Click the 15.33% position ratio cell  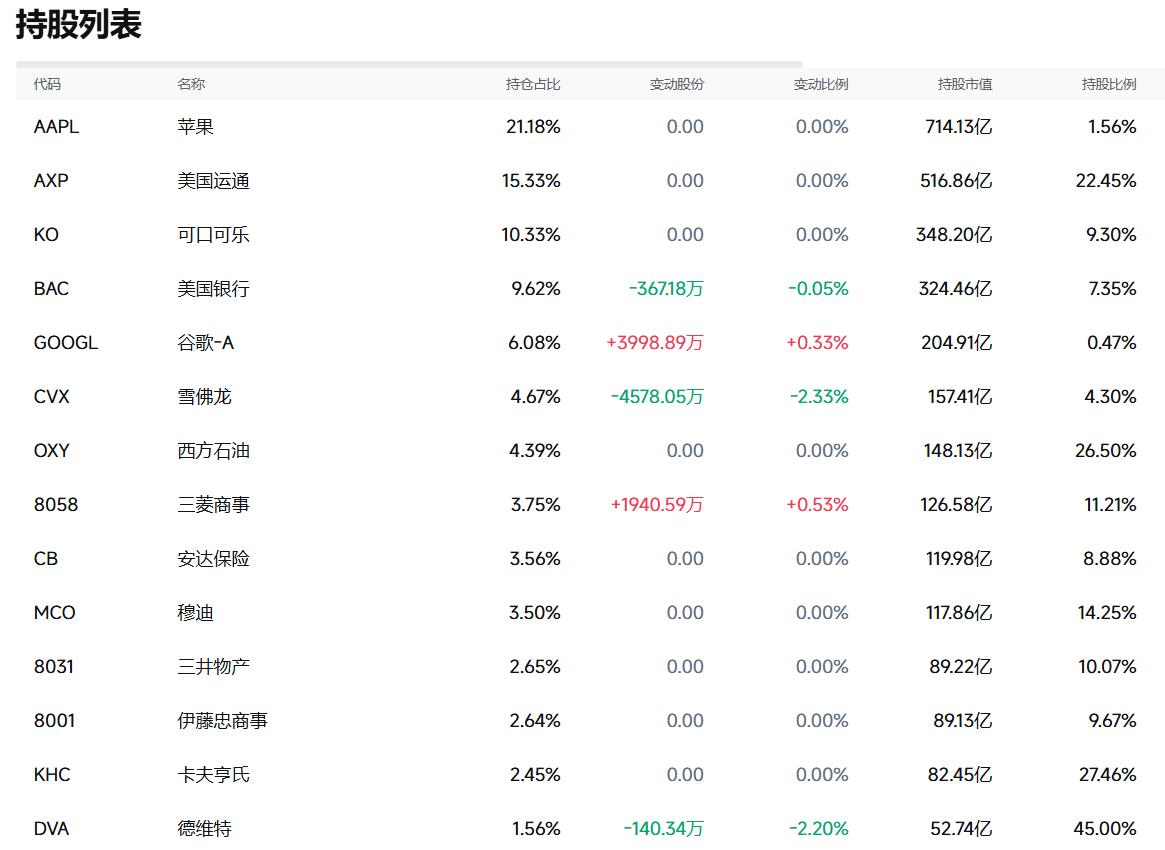click(531, 181)
